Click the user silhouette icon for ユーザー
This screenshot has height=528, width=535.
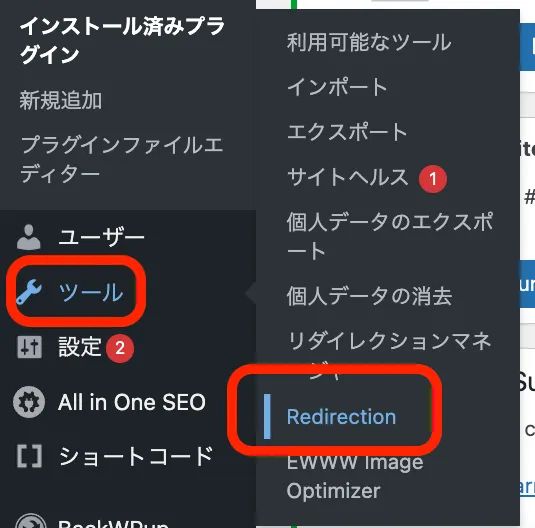click(x=29, y=237)
